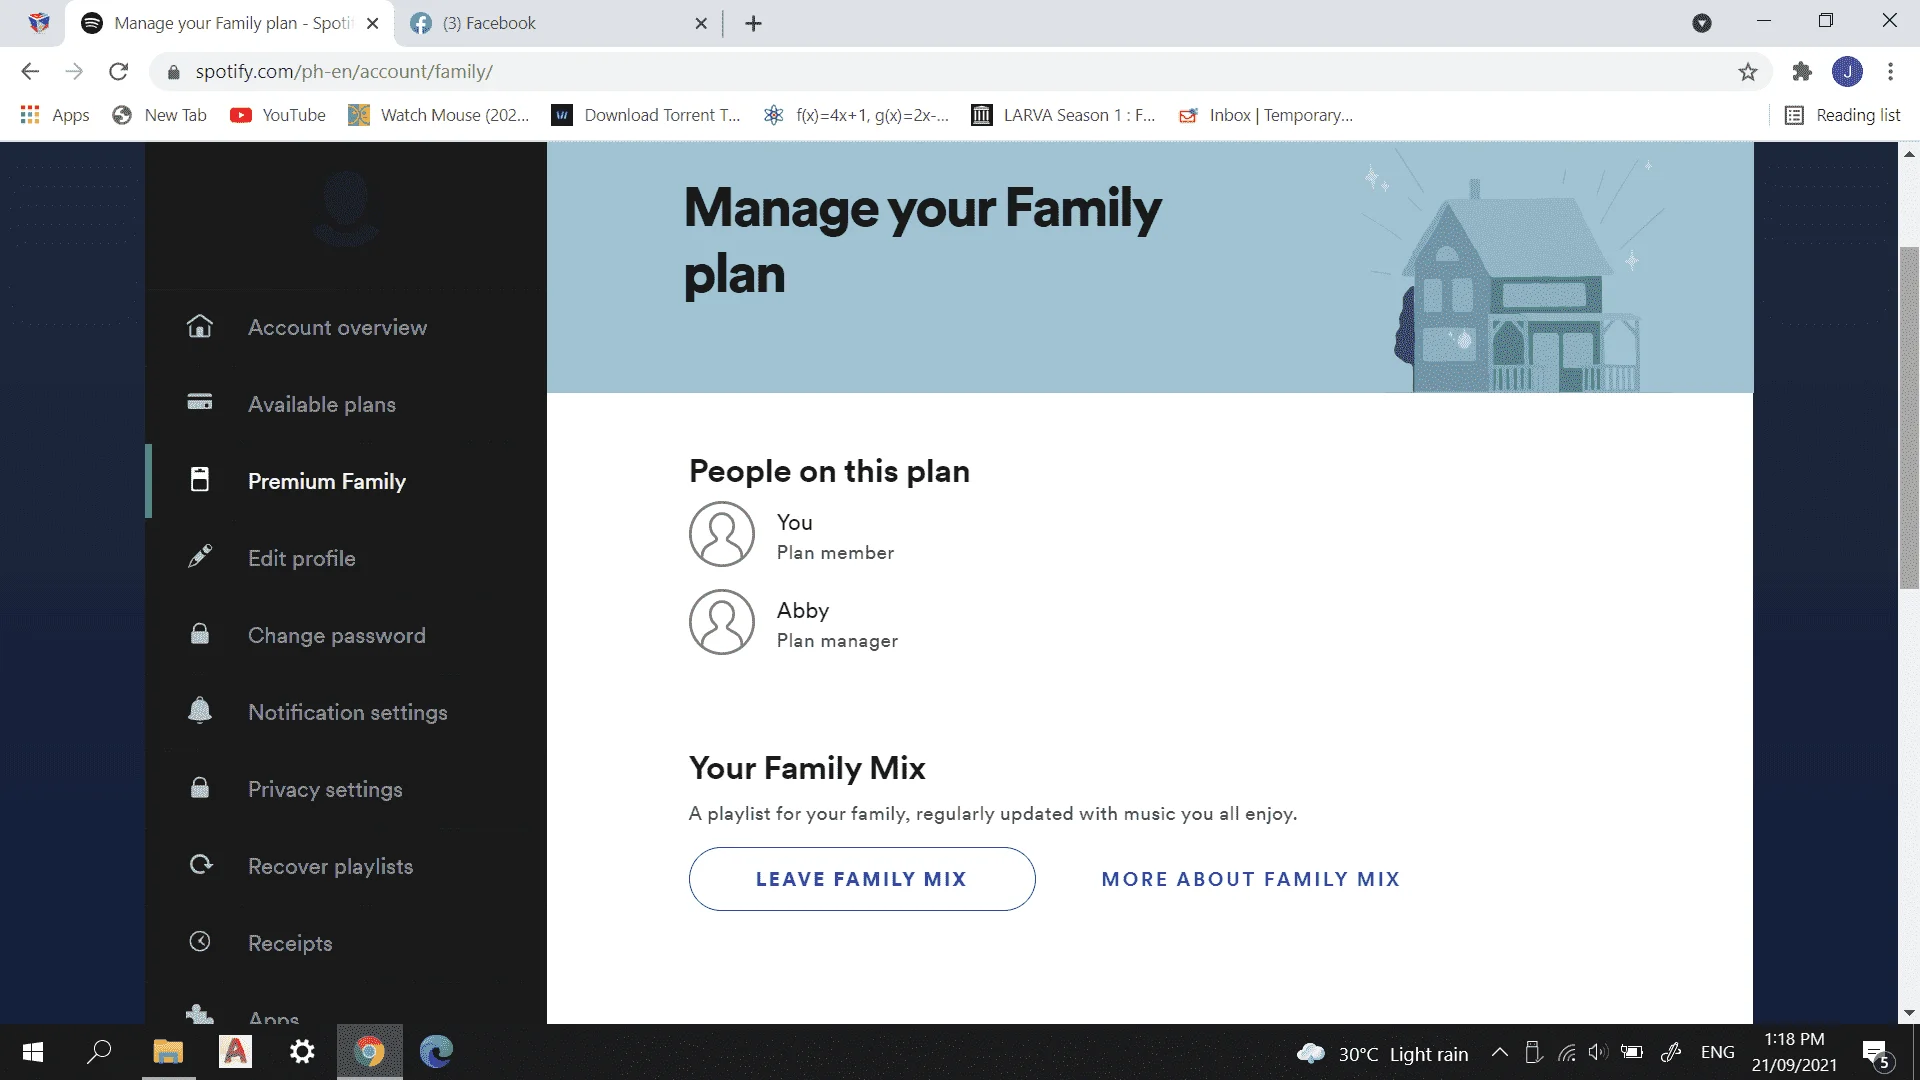Click the Receipts clock icon
The image size is (1920, 1080).
tap(200, 941)
